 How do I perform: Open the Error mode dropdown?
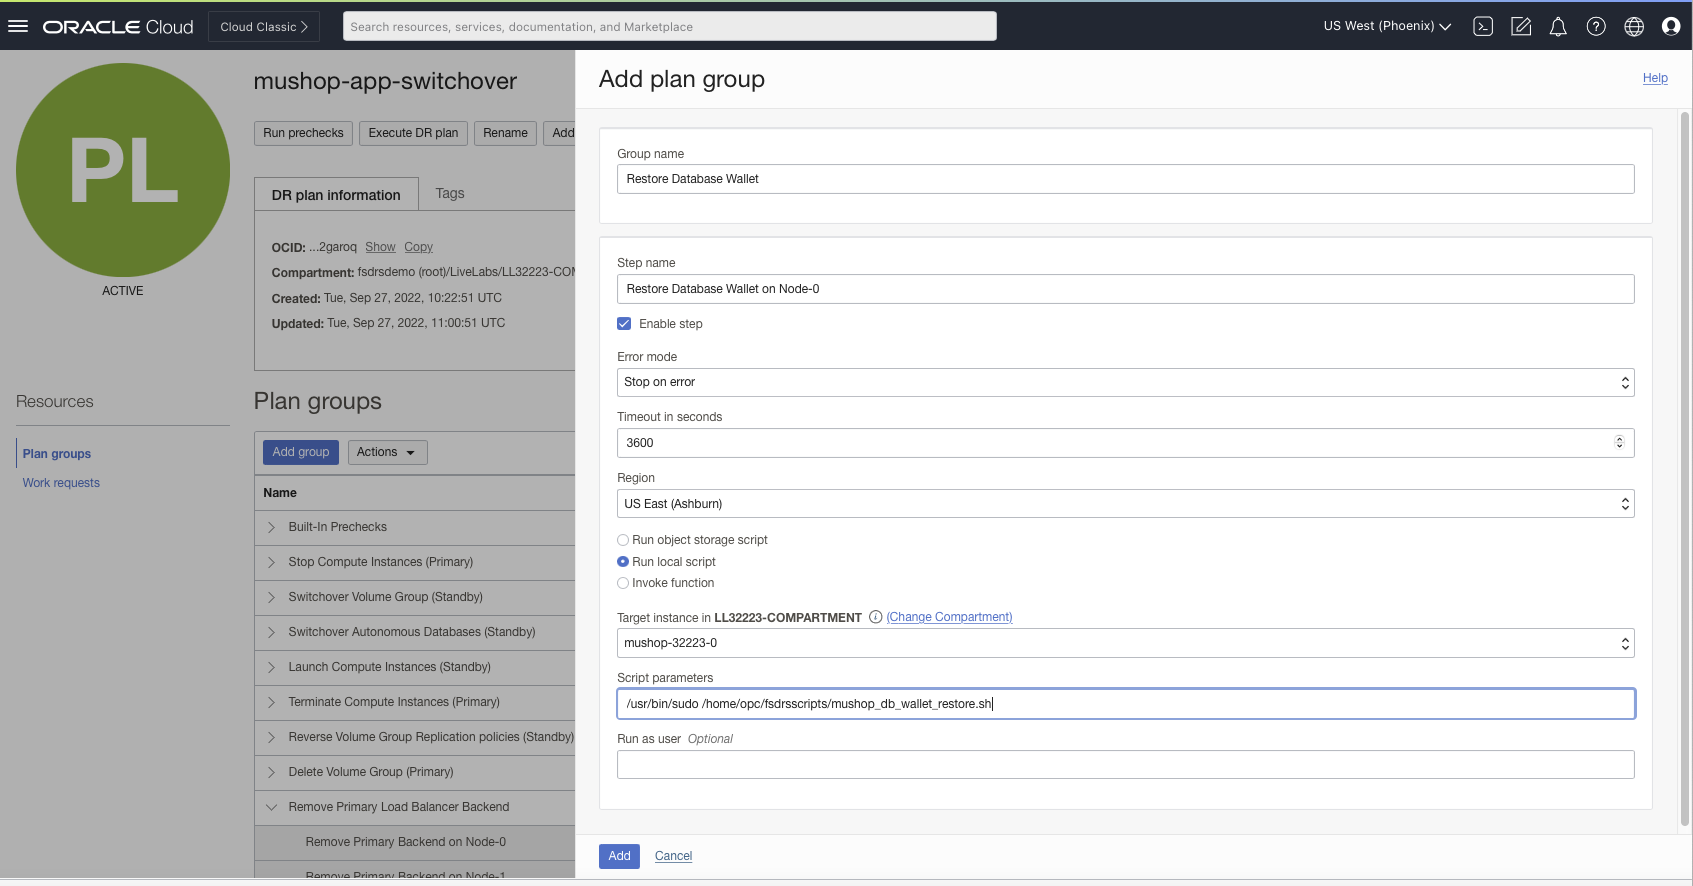[x=1125, y=382]
